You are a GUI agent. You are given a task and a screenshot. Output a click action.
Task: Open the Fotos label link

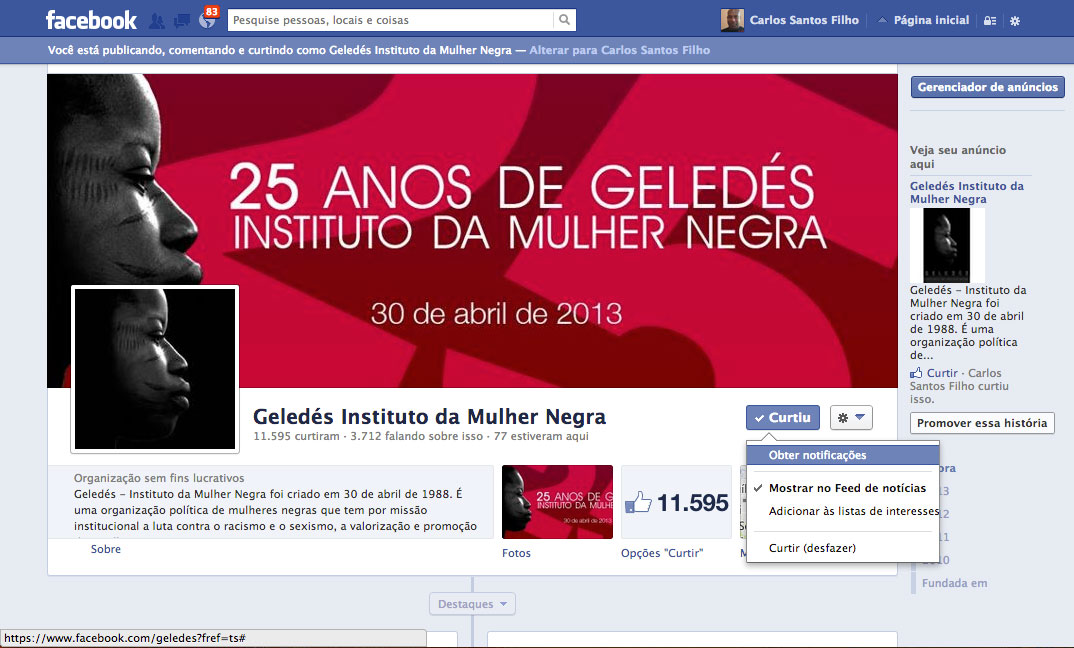(516, 553)
